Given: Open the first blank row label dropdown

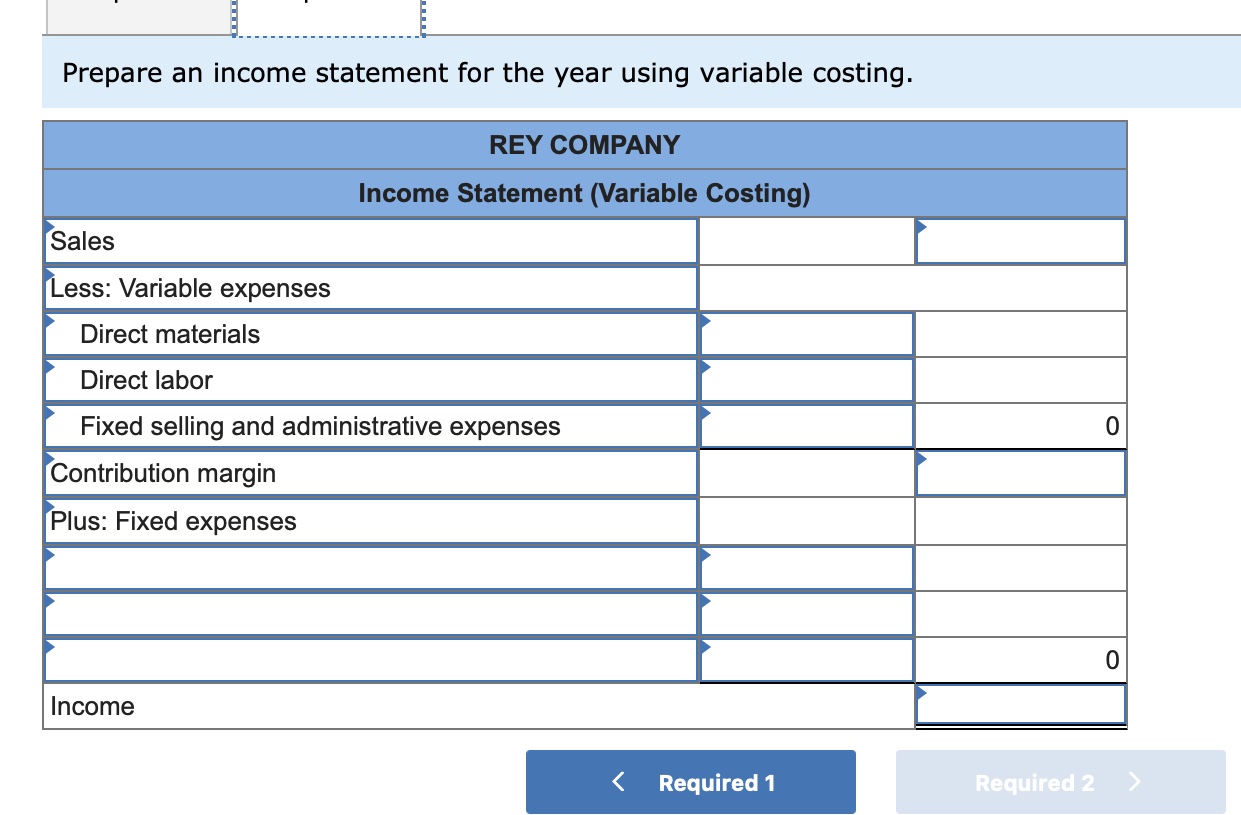Looking at the screenshot, I should [x=370, y=566].
